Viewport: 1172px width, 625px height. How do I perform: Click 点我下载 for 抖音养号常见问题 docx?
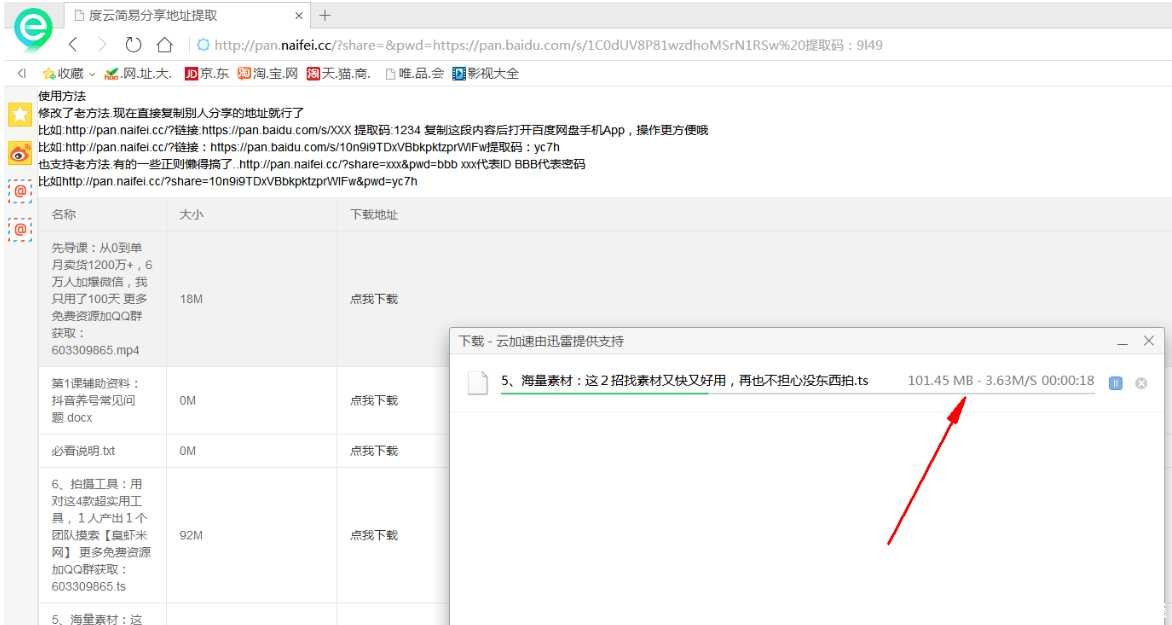[374, 401]
